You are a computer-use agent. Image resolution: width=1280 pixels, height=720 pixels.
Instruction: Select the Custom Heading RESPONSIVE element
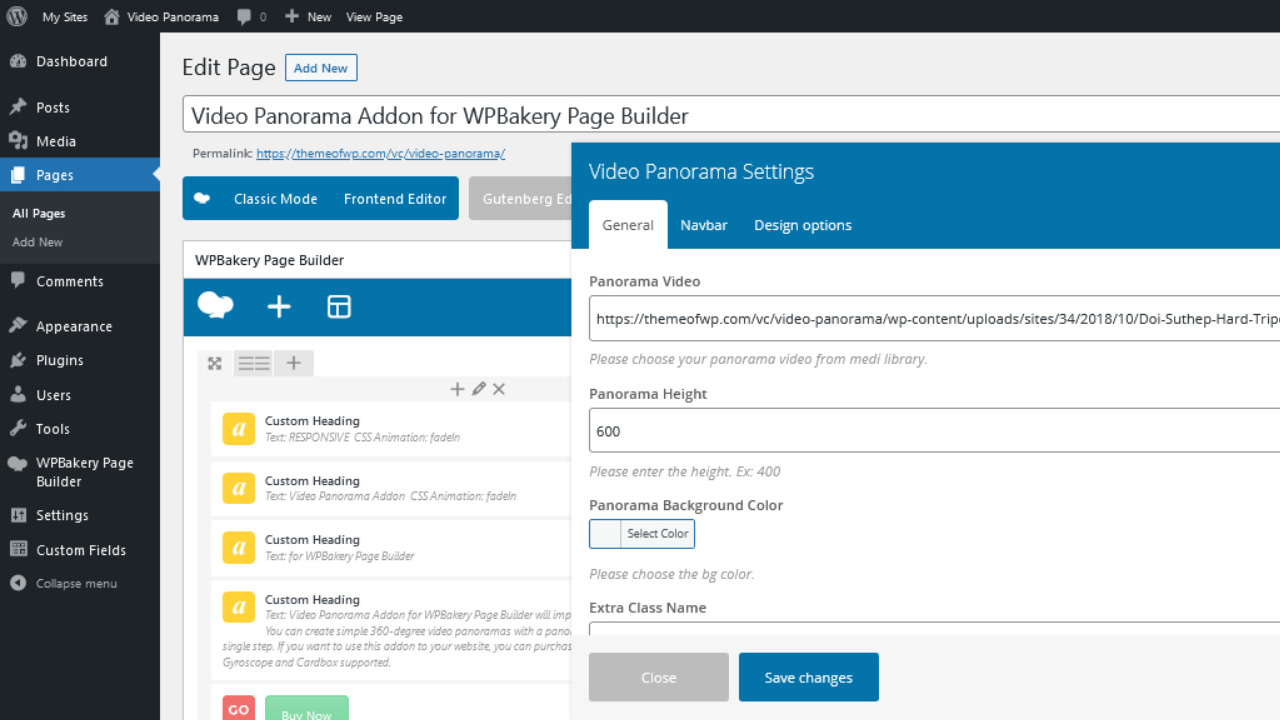click(391, 429)
